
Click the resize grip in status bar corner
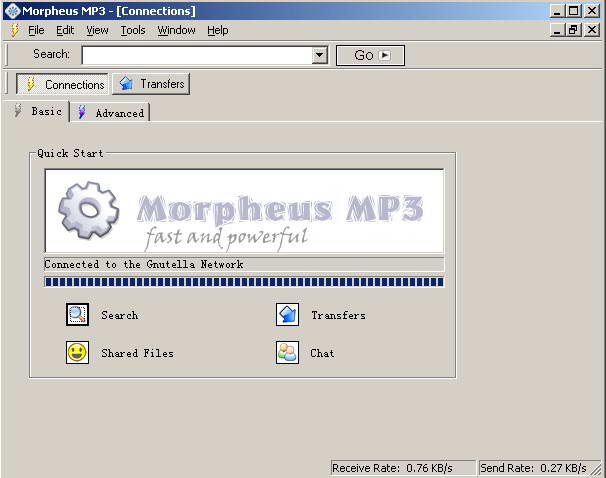tap(595, 469)
